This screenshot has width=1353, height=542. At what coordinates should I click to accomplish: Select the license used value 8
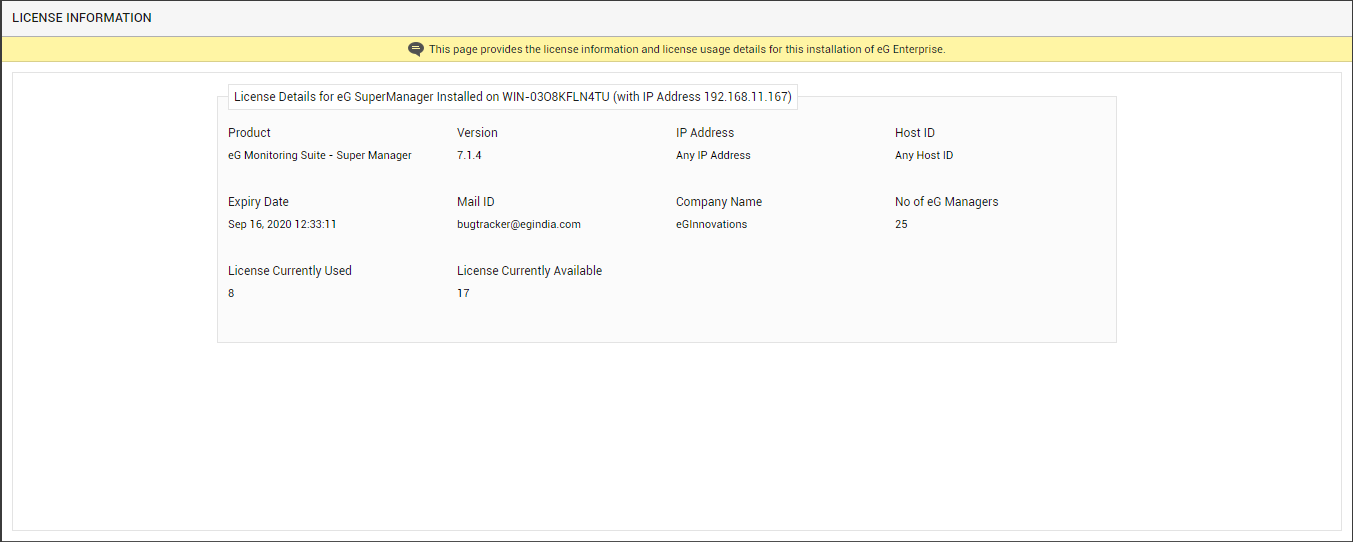click(231, 293)
